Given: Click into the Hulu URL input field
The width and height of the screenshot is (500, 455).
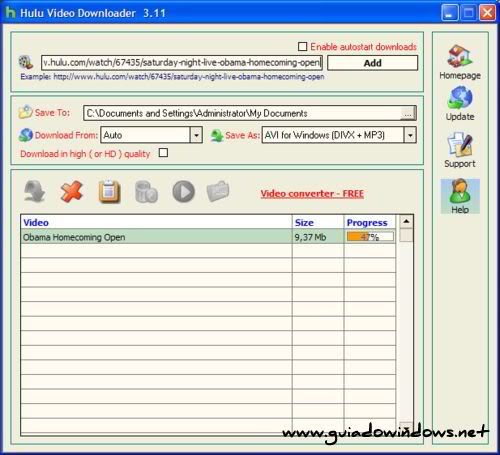Looking at the screenshot, I should pyautogui.click(x=182, y=63).
